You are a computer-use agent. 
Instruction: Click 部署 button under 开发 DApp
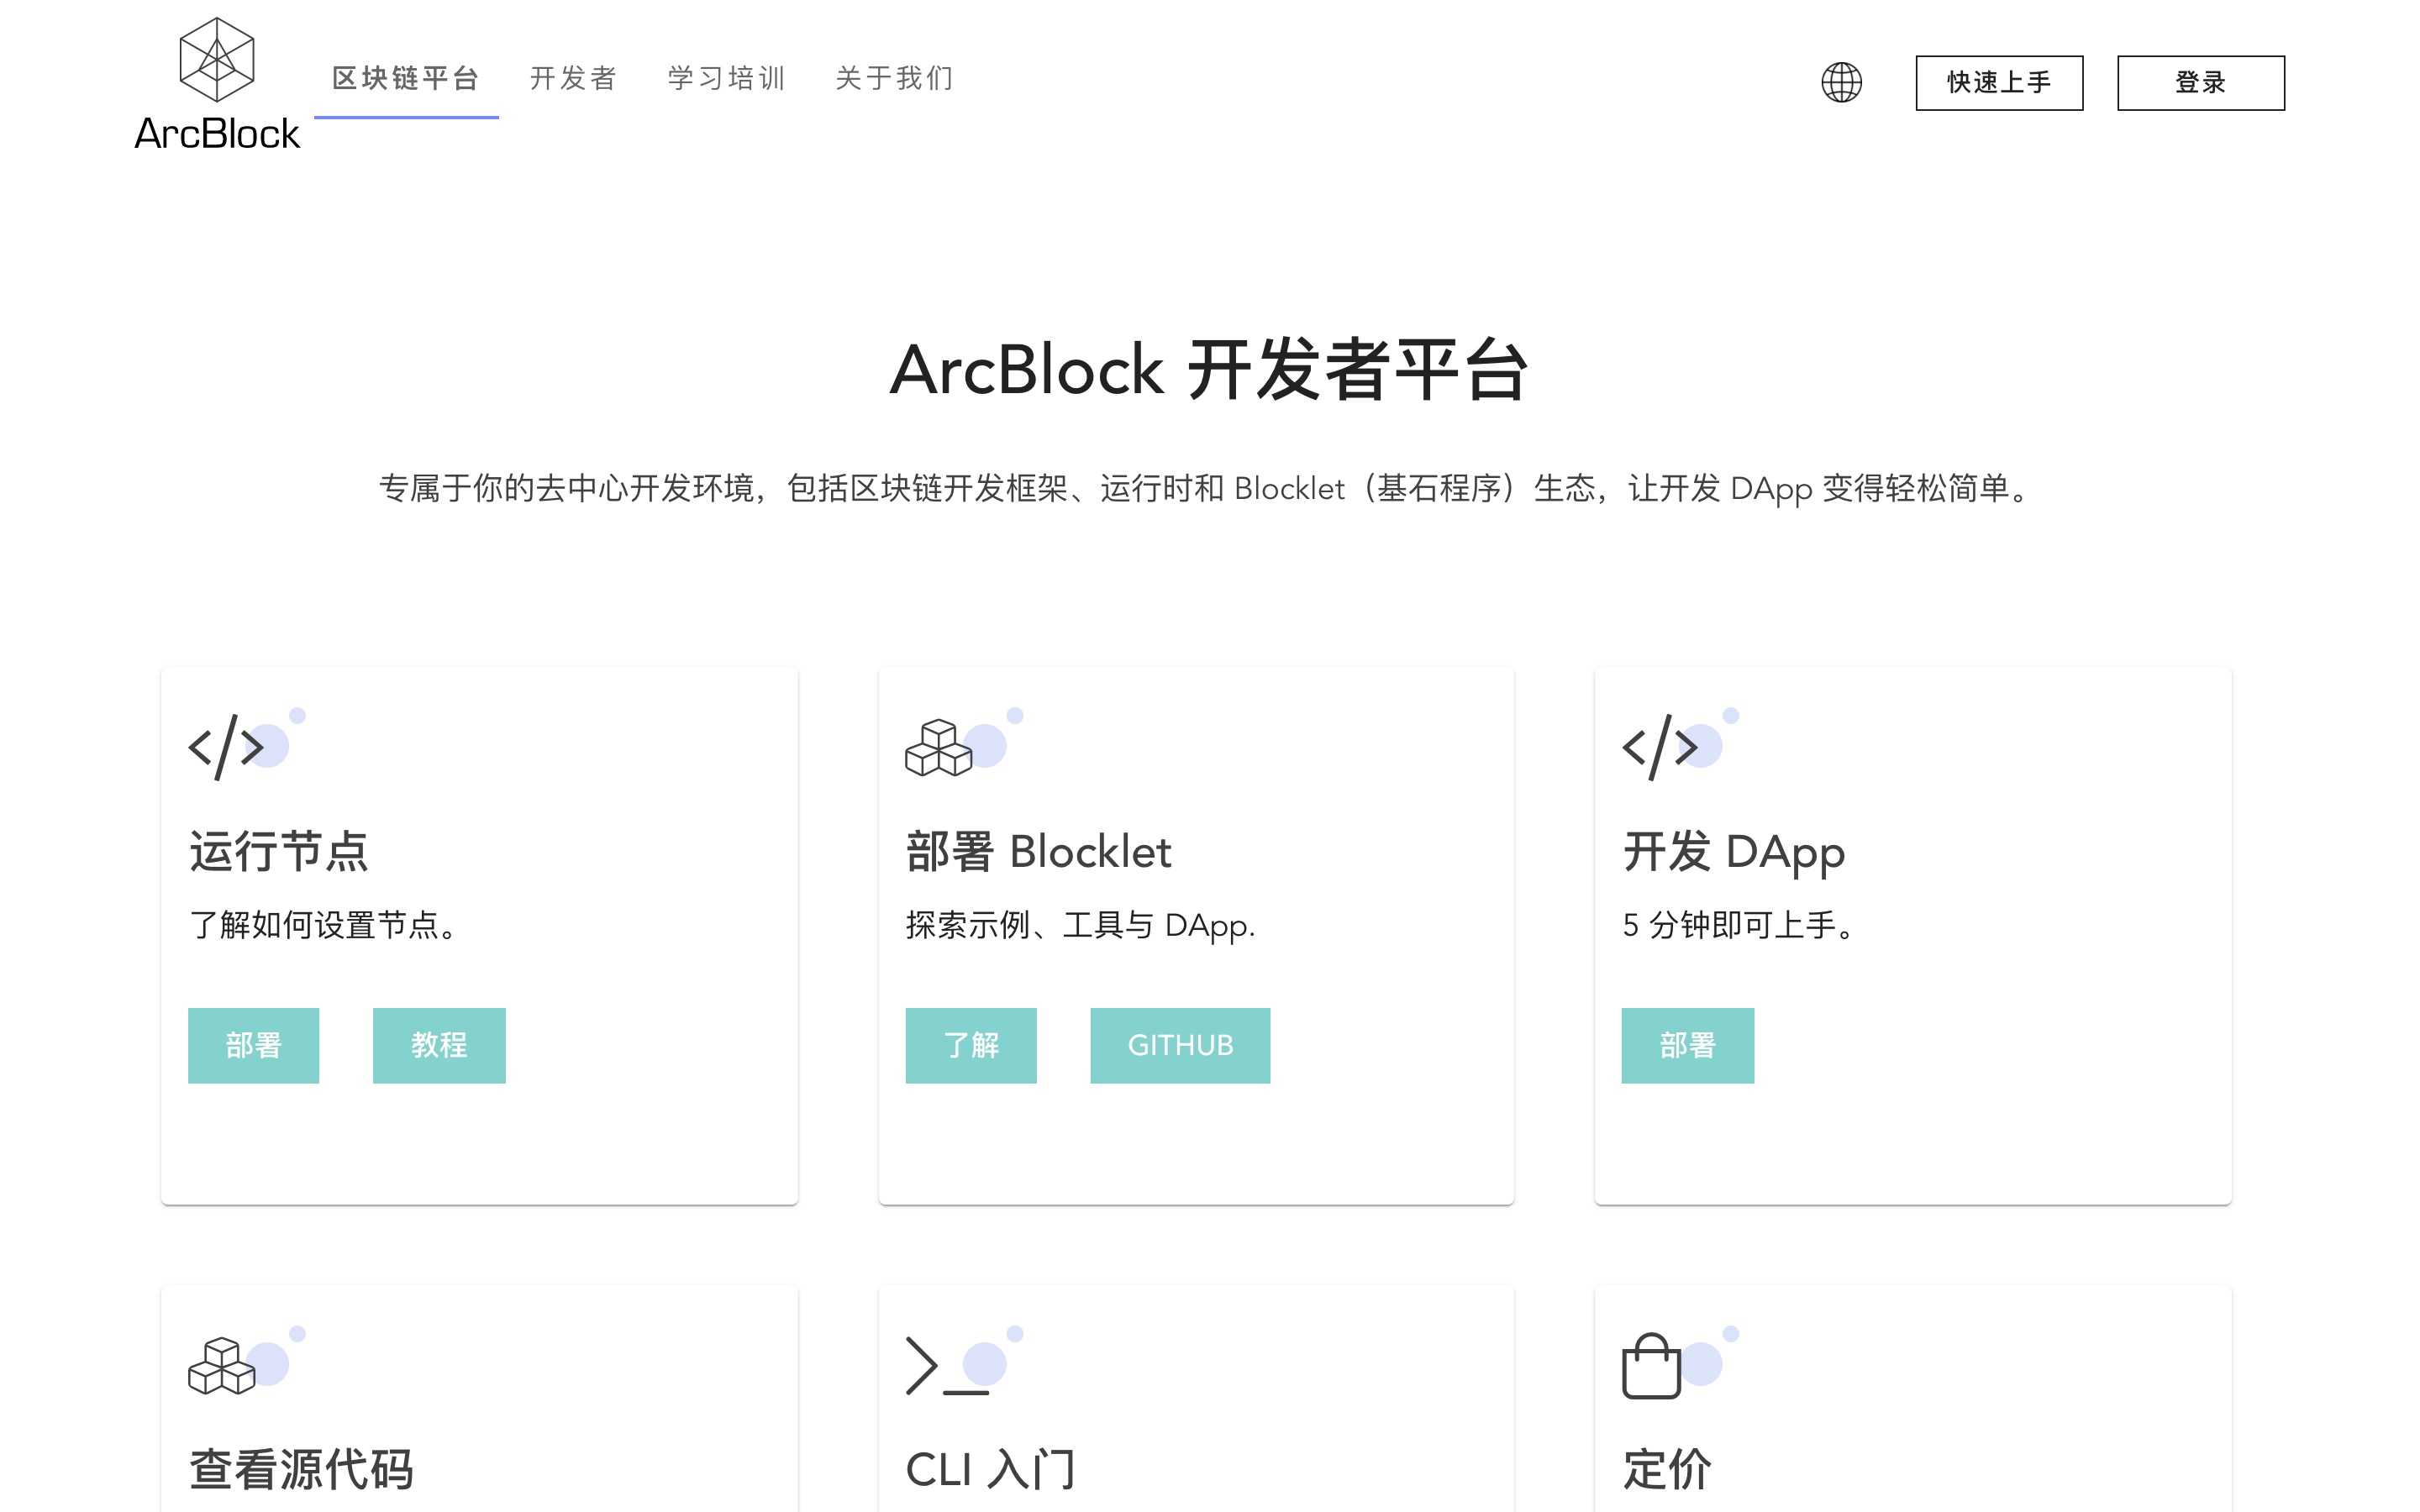pyautogui.click(x=1687, y=1045)
